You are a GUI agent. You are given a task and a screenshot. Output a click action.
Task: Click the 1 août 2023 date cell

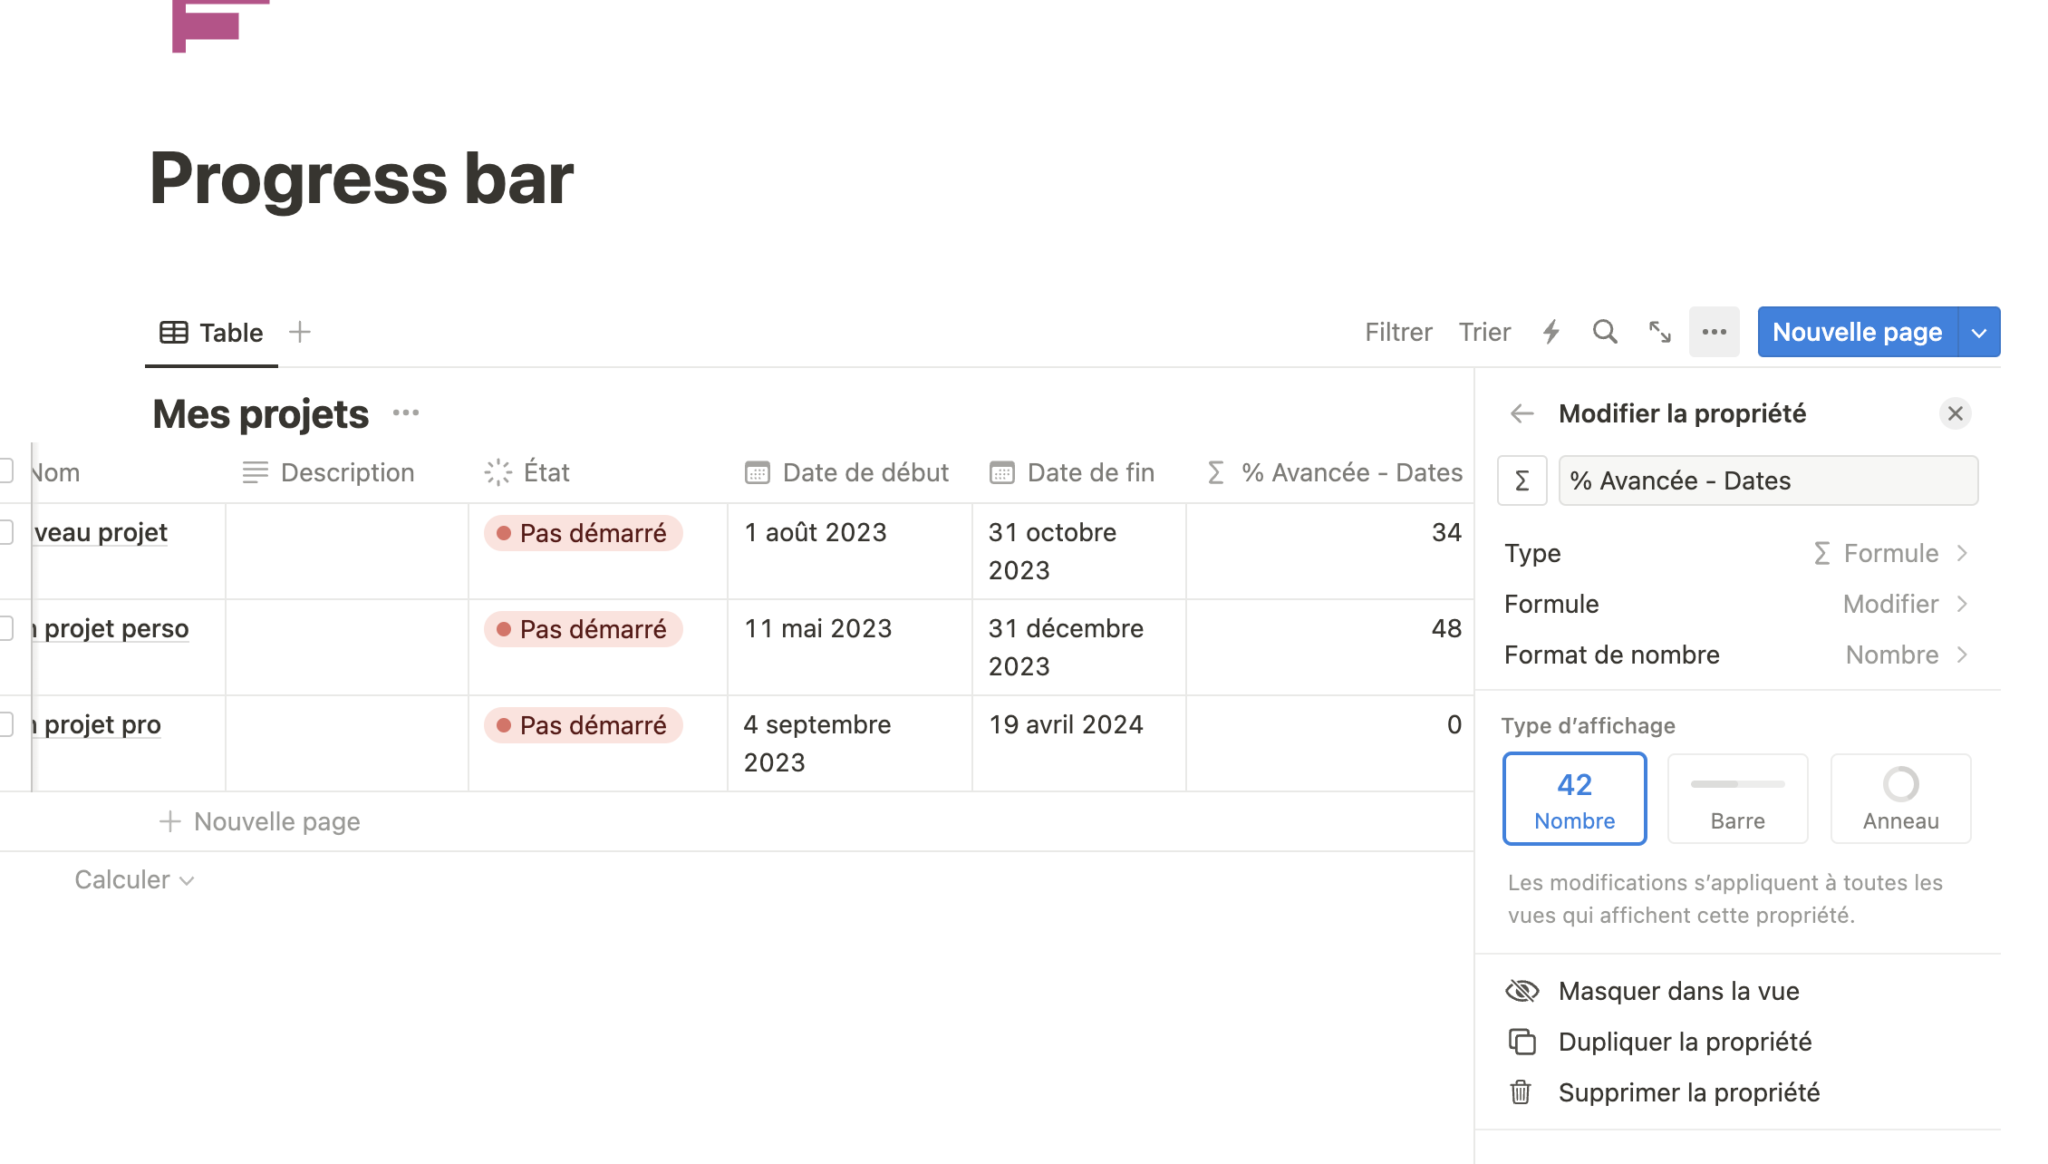(850, 551)
